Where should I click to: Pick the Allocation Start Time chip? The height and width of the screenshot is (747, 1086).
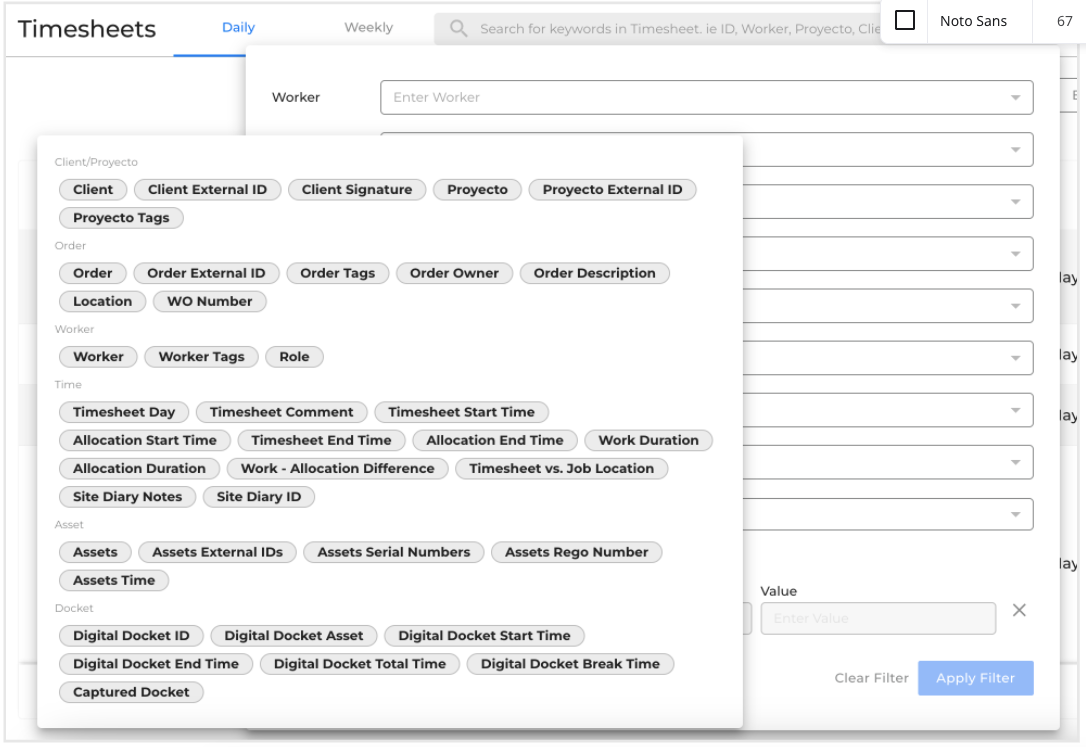coord(145,441)
